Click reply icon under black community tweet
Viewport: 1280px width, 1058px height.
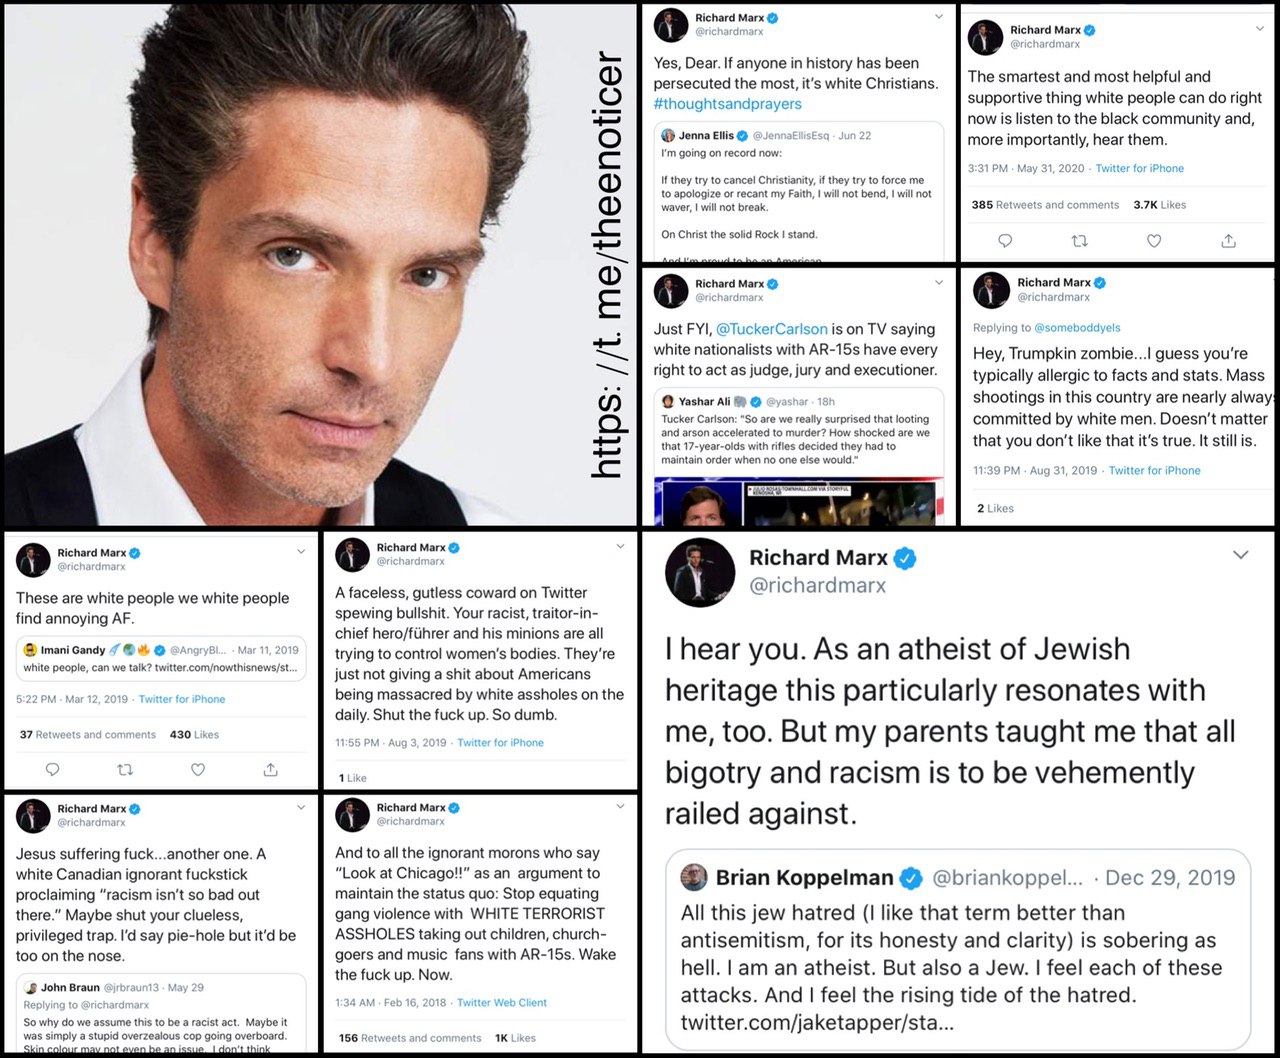pos(1005,241)
